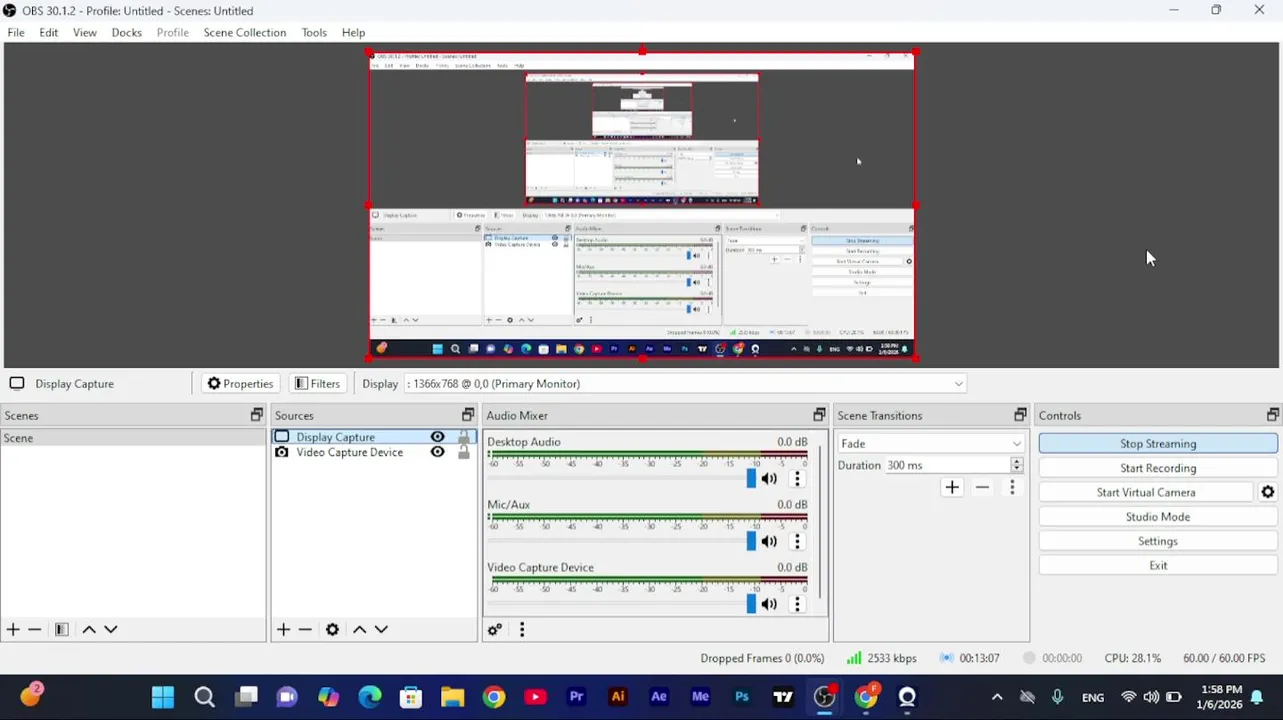Float the Audio Mixer dock icon
This screenshot has height=720, width=1283.
pos(820,415)
